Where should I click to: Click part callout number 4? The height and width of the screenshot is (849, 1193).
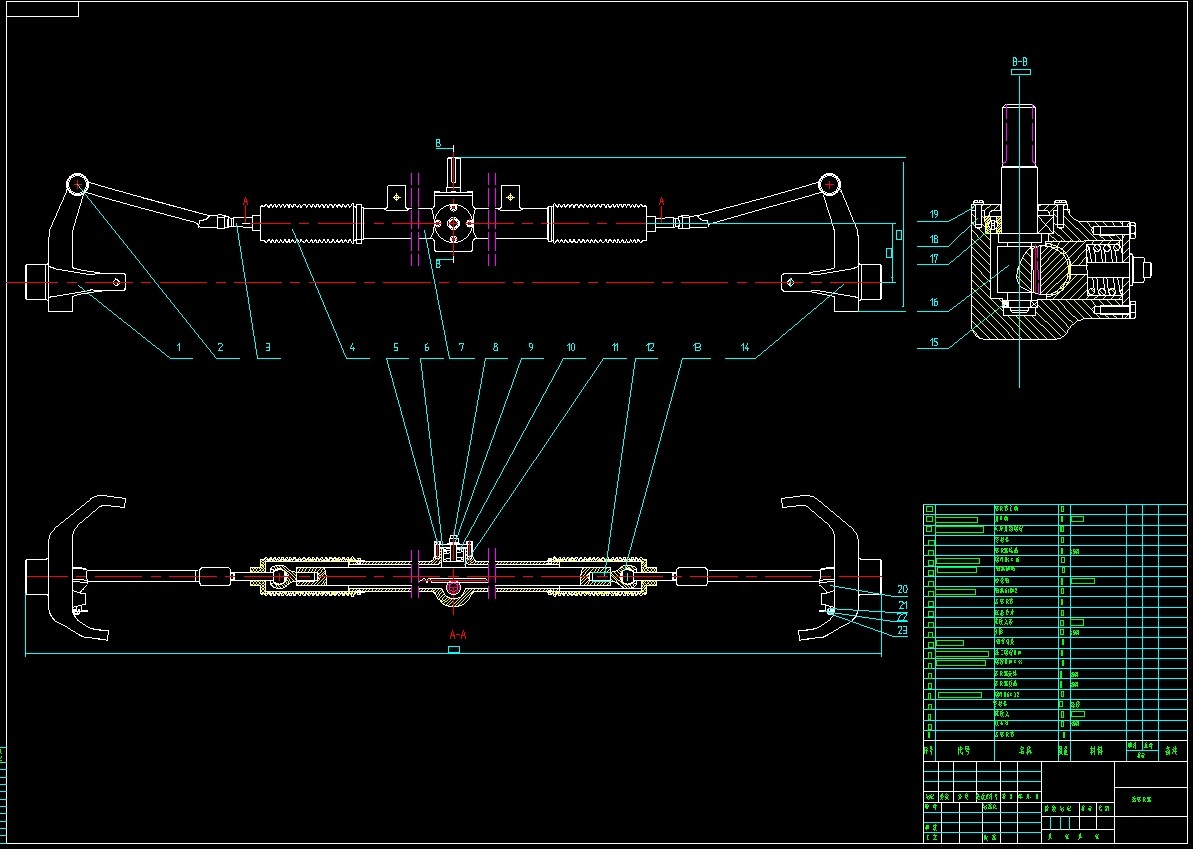352,348
